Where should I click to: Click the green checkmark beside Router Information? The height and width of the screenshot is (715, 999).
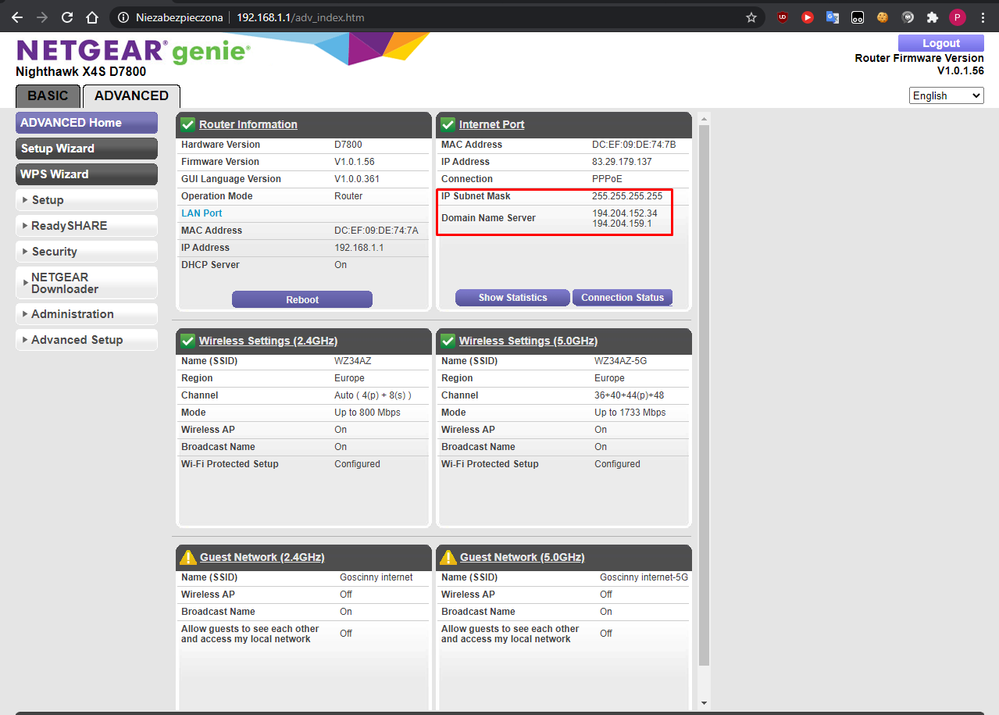pos(187,124)
